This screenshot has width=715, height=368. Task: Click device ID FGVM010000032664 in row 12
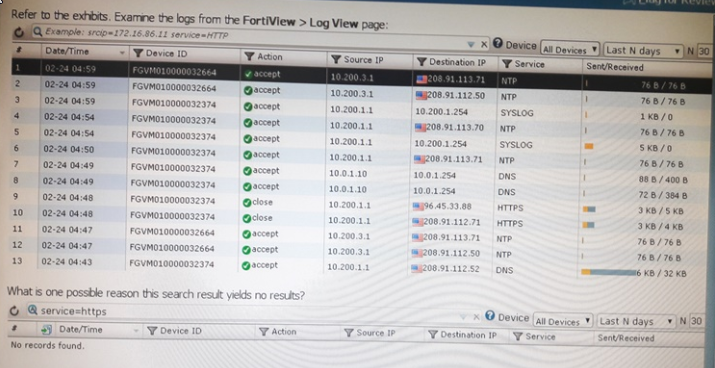click(172, 248)
